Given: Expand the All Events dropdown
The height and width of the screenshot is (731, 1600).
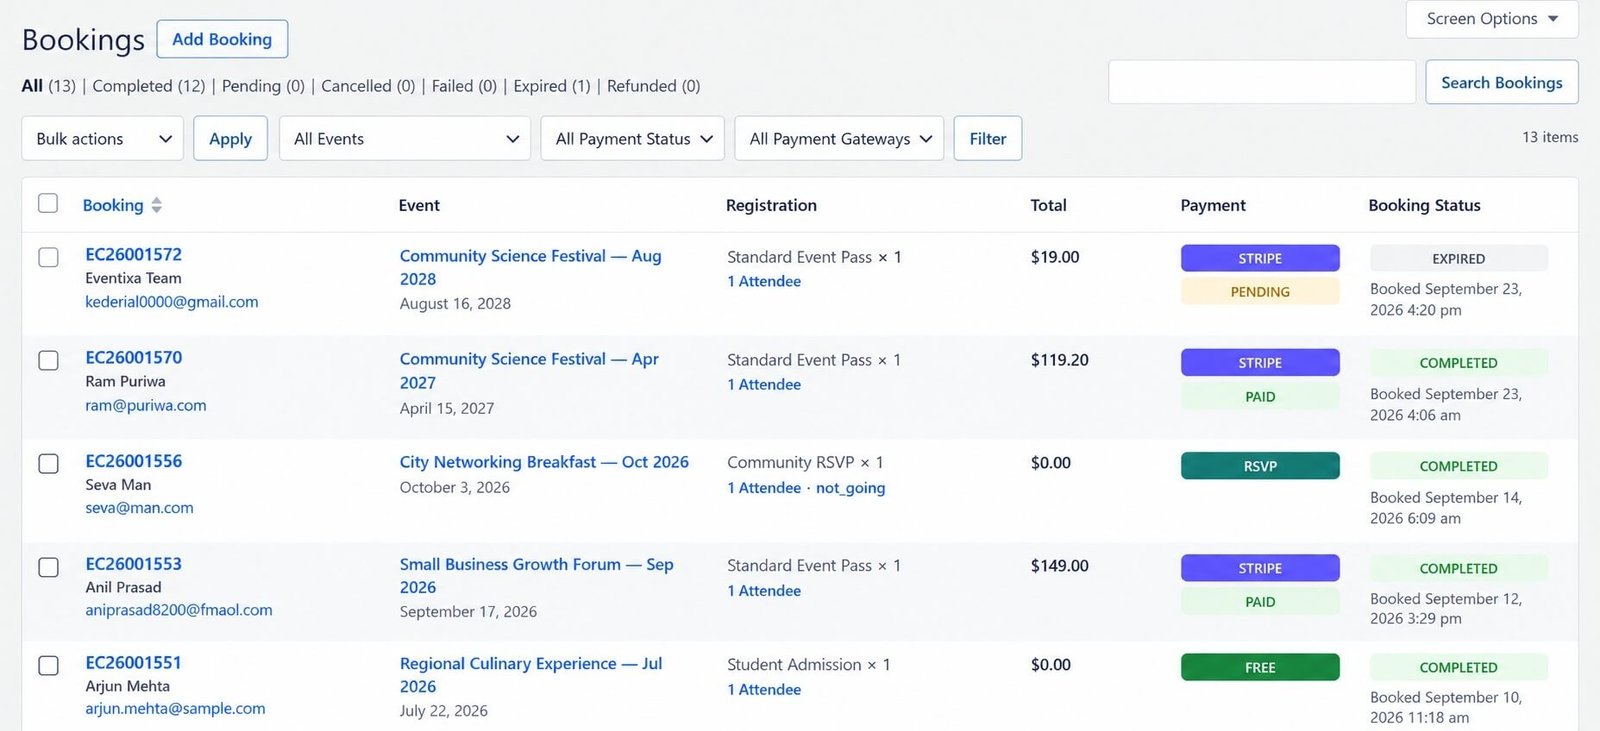Looking at the screenshot, I should pyautogui.click(x=405, y=138).
